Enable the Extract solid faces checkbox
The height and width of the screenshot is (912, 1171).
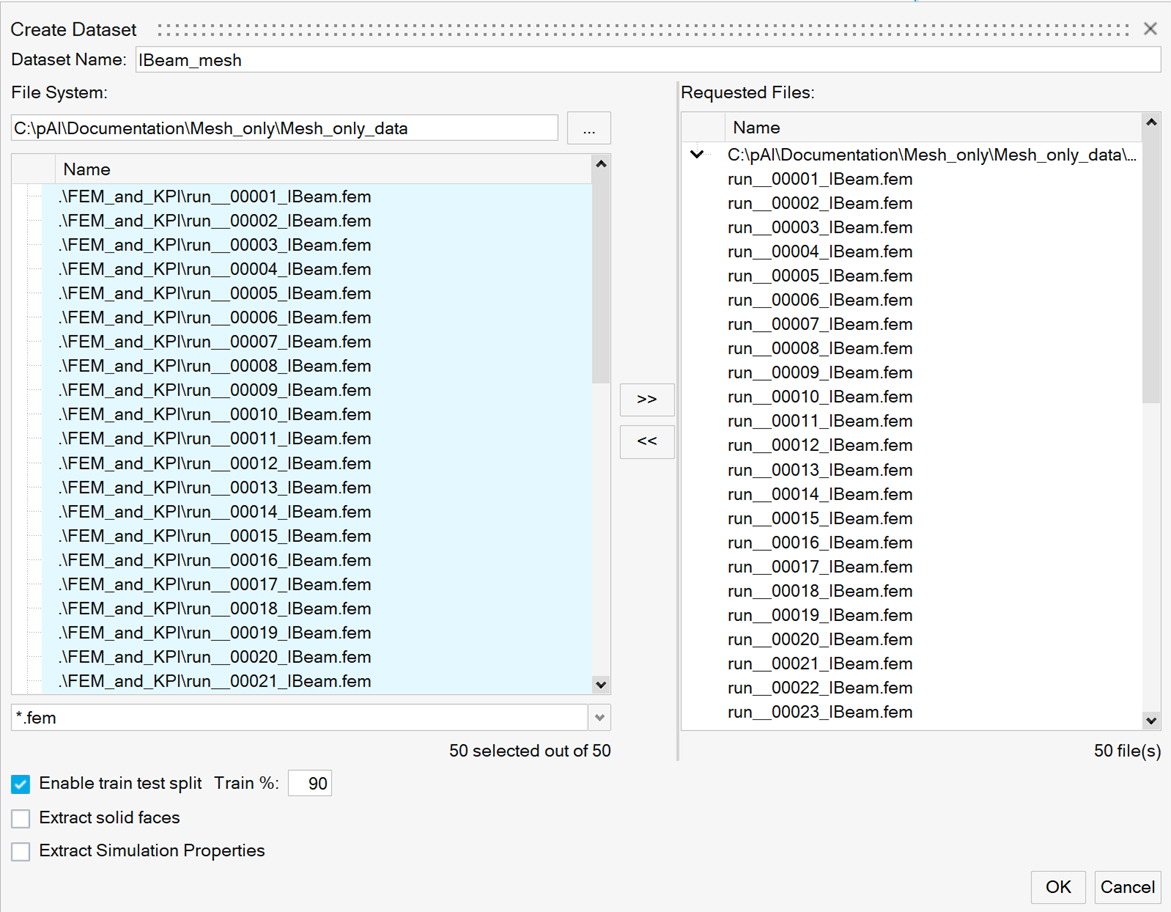point(20,817)
